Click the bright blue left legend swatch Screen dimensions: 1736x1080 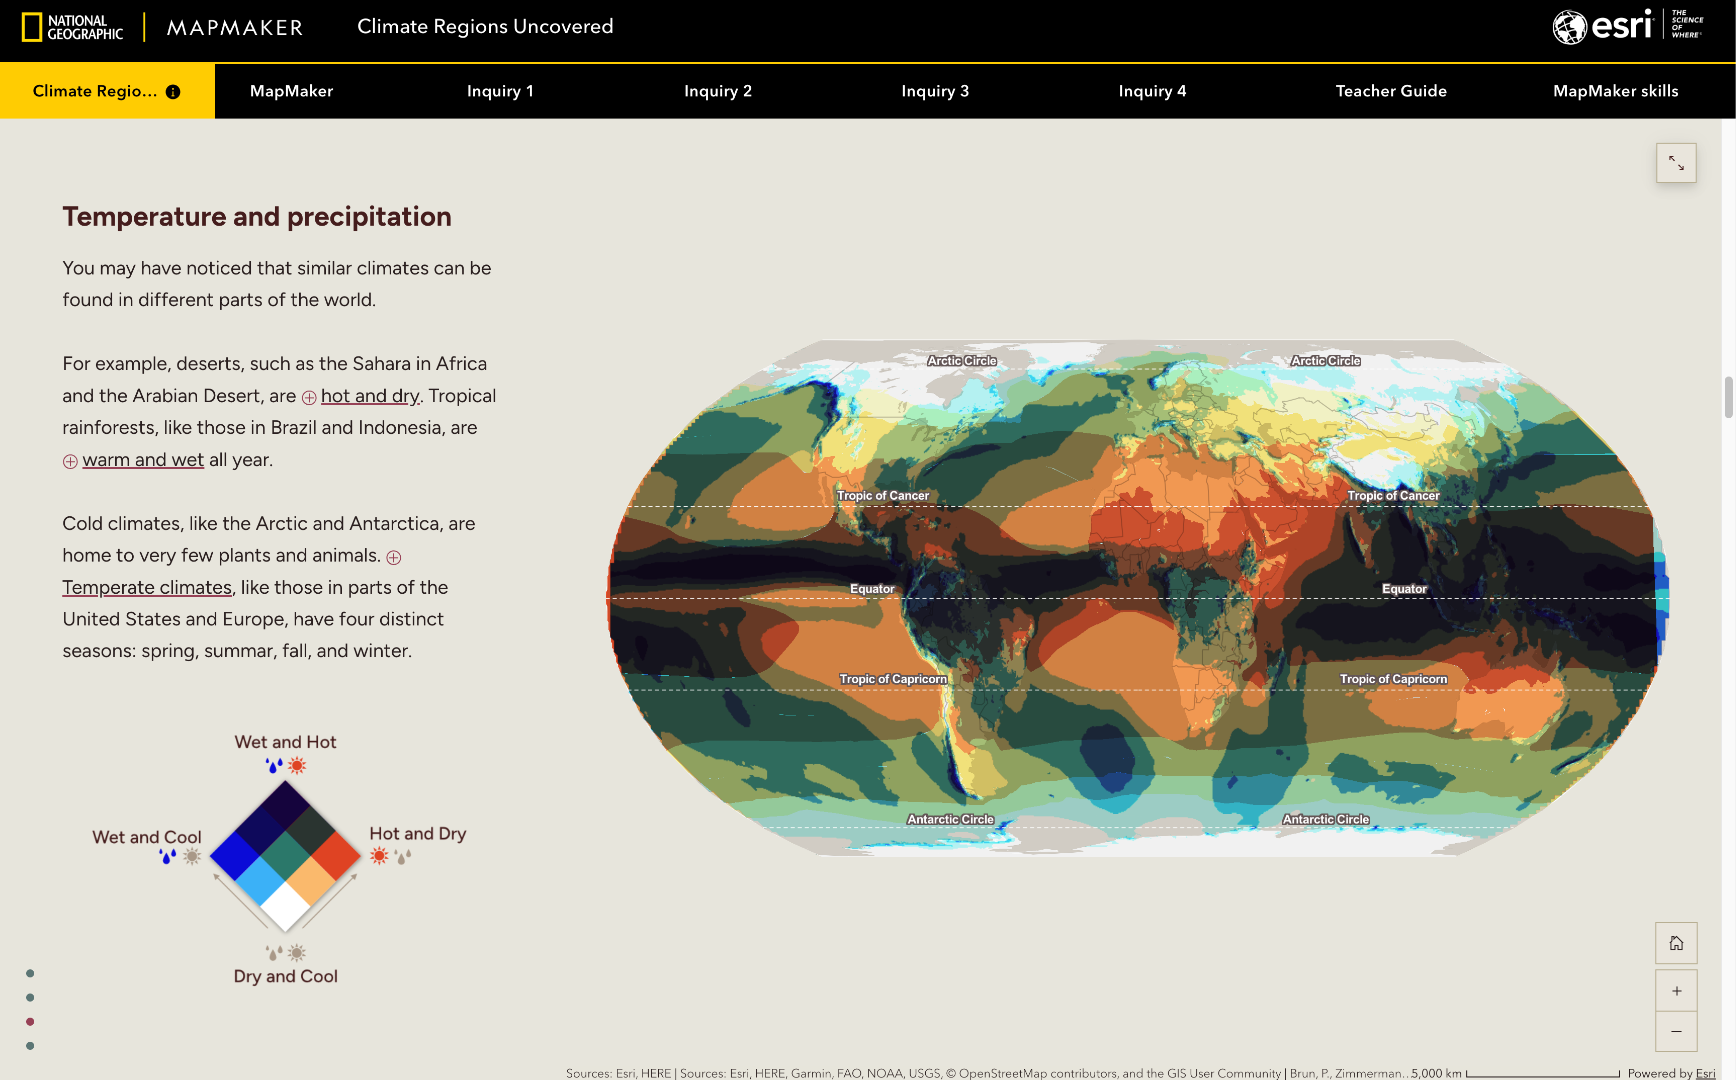coord(235,856)
